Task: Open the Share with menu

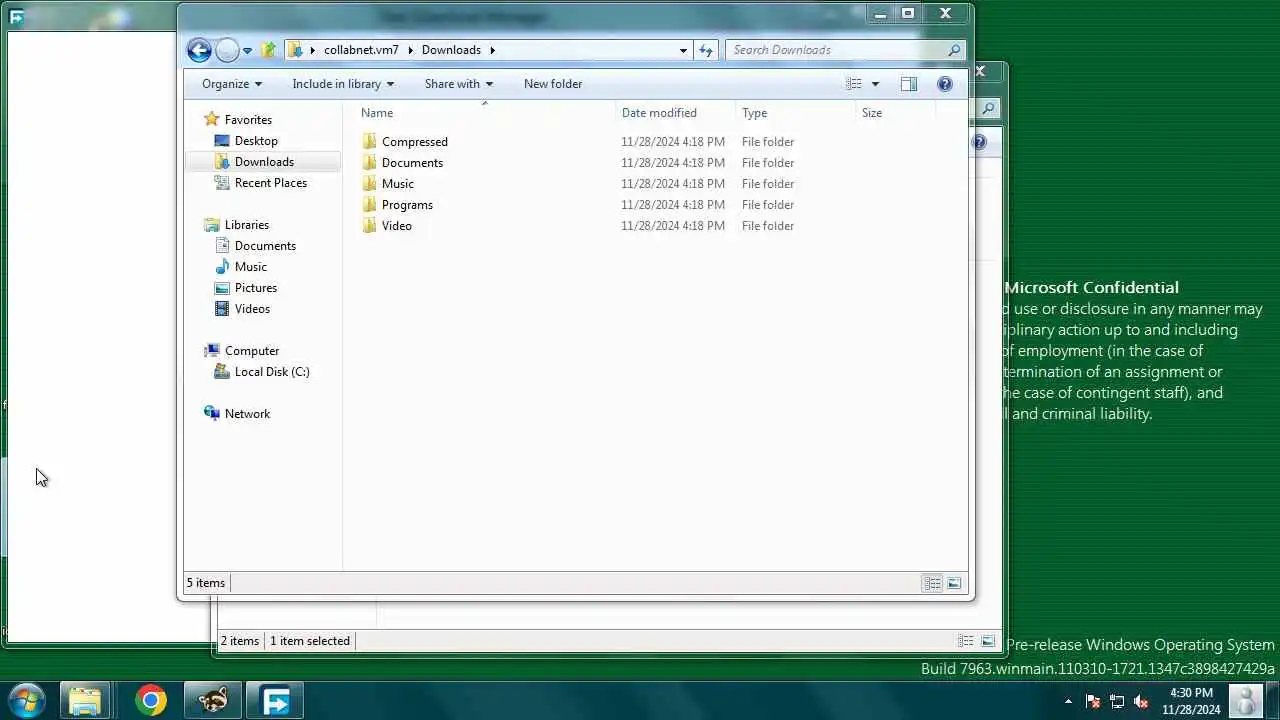Action: pos(459,84)
